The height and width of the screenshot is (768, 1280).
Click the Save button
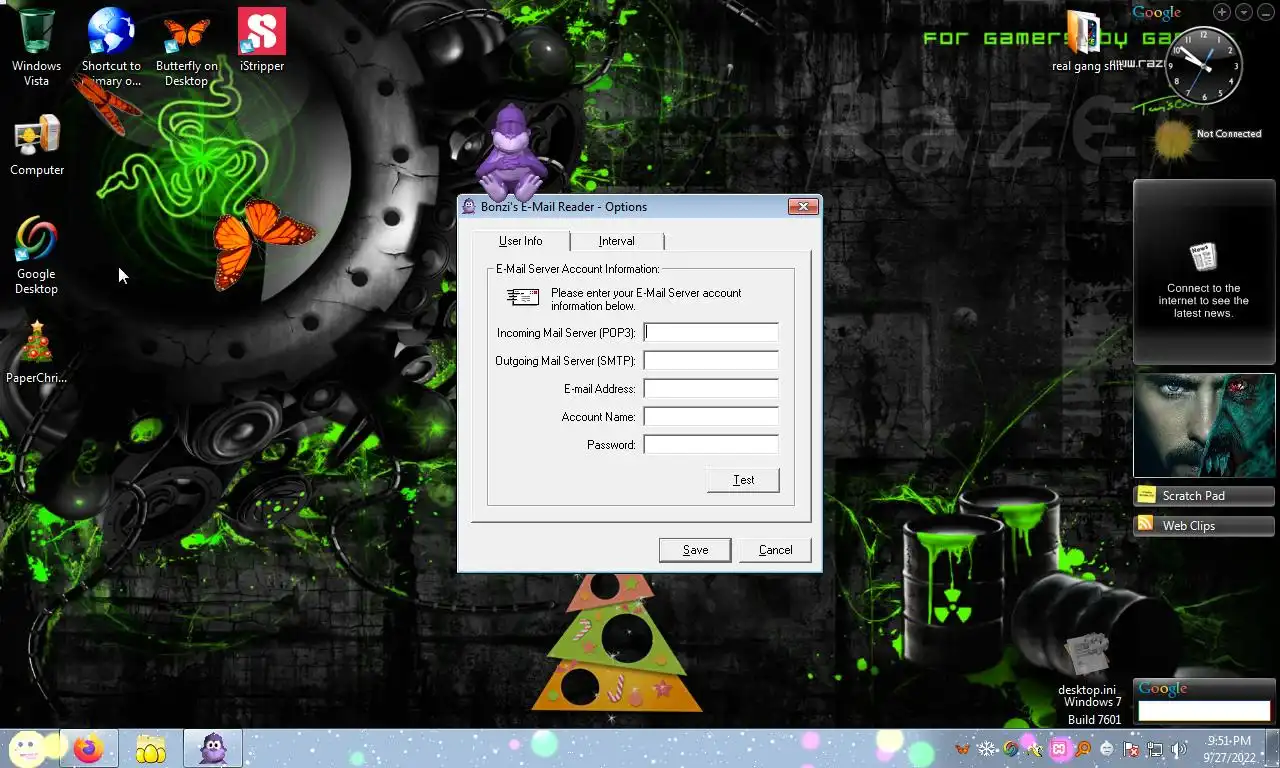coord(695,550)
